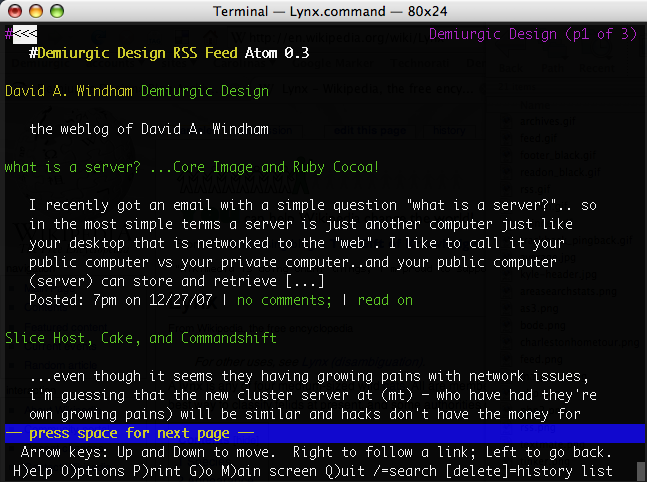Click the 'O)ptions' command in footer
Screen dimensions: 647x482
click(92, 471)
